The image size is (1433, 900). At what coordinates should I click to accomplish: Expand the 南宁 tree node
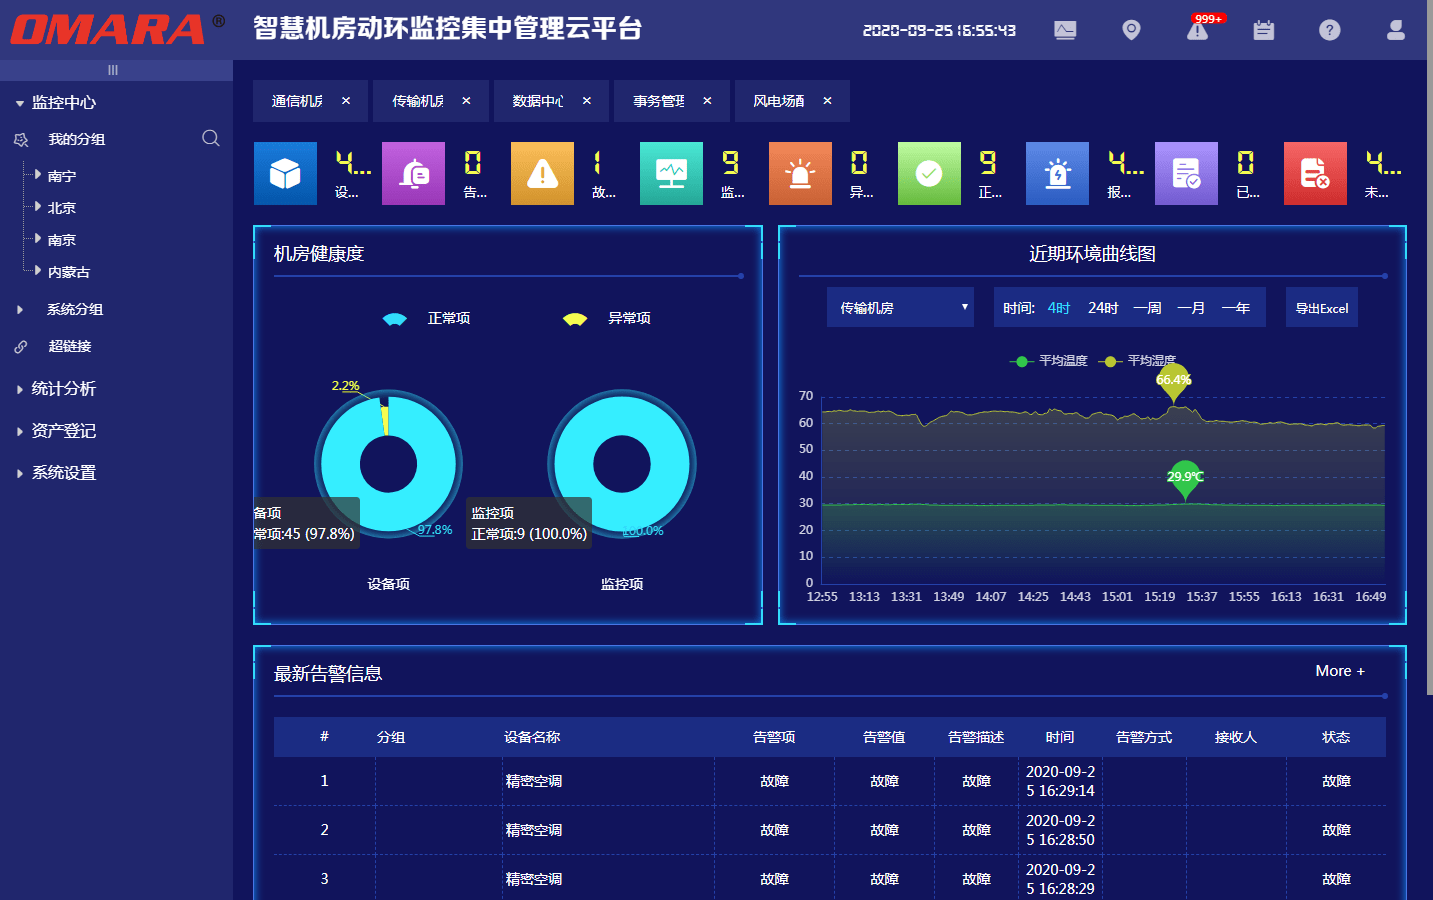point(38,175)
